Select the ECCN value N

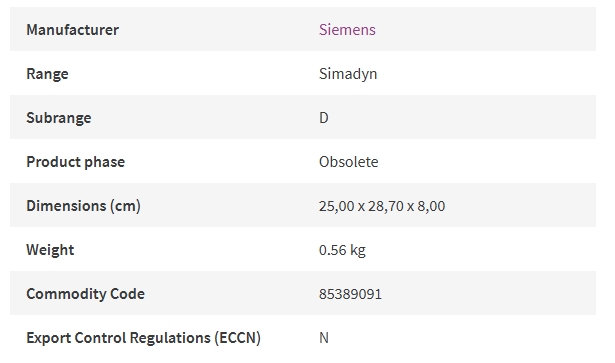[324, 338]
